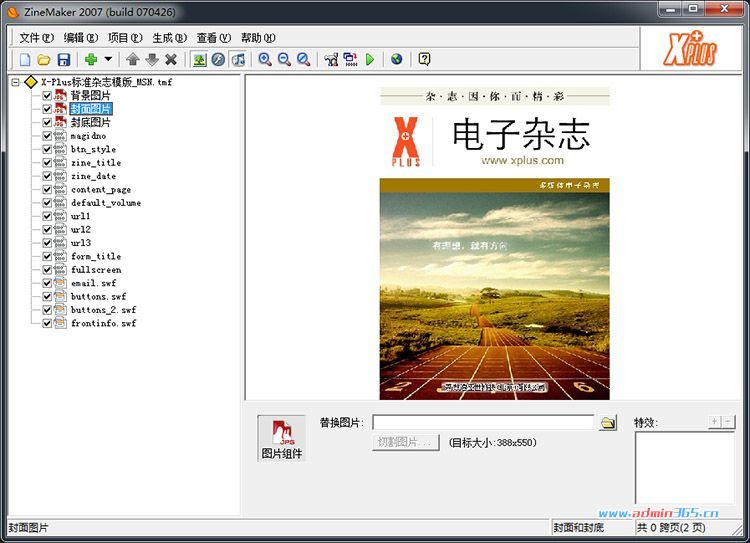Click the plus button above the 特效 list
This screenshot has height=543, width=750.
point(714,421)
